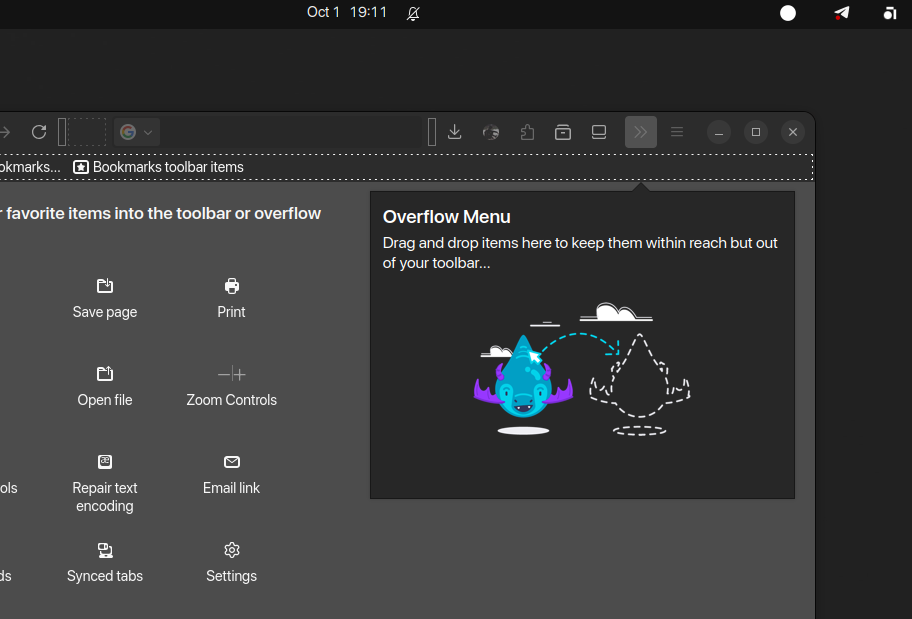Click the Telegram tray icon
Image resolution: width=912 pixels, height=619 pixels.
pyautogui.click(x=842, y=13)
